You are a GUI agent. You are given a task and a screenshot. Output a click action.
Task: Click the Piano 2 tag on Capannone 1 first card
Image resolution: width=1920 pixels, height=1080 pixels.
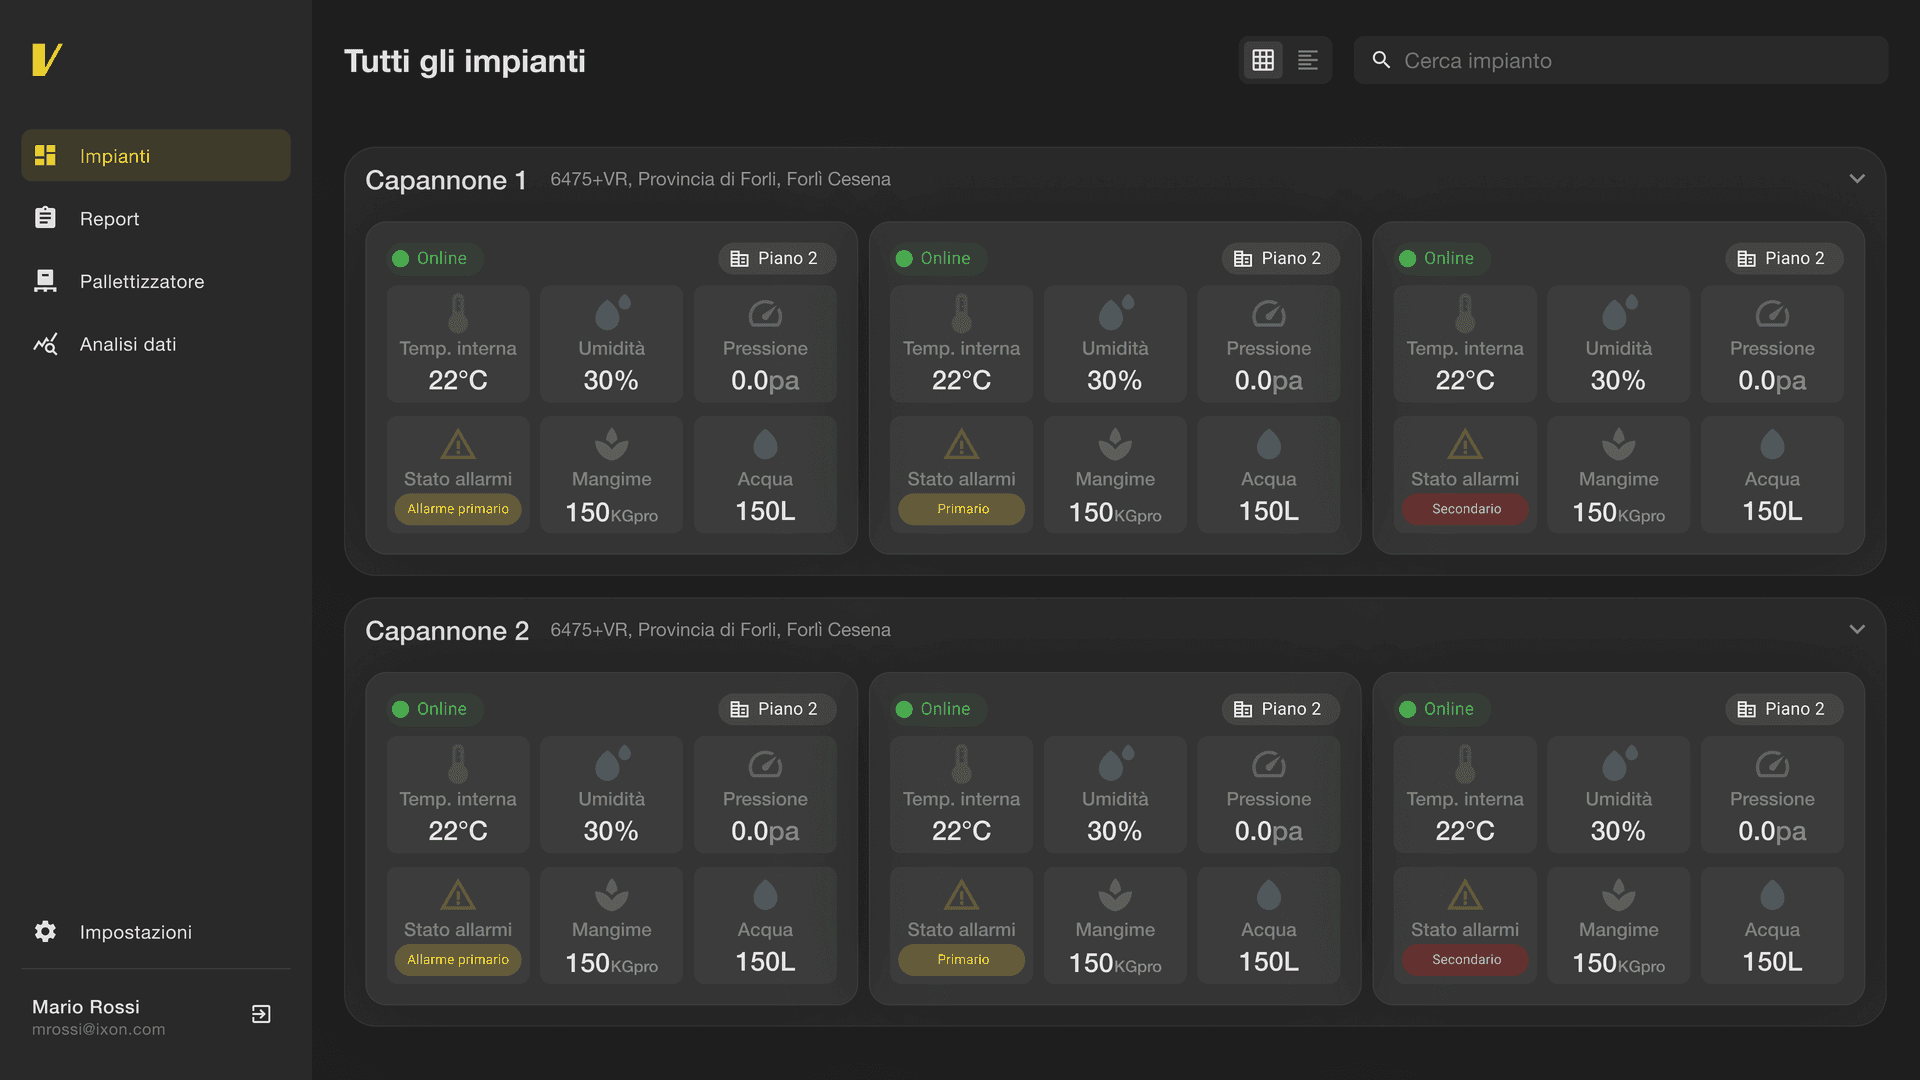[x=777, y=258]
